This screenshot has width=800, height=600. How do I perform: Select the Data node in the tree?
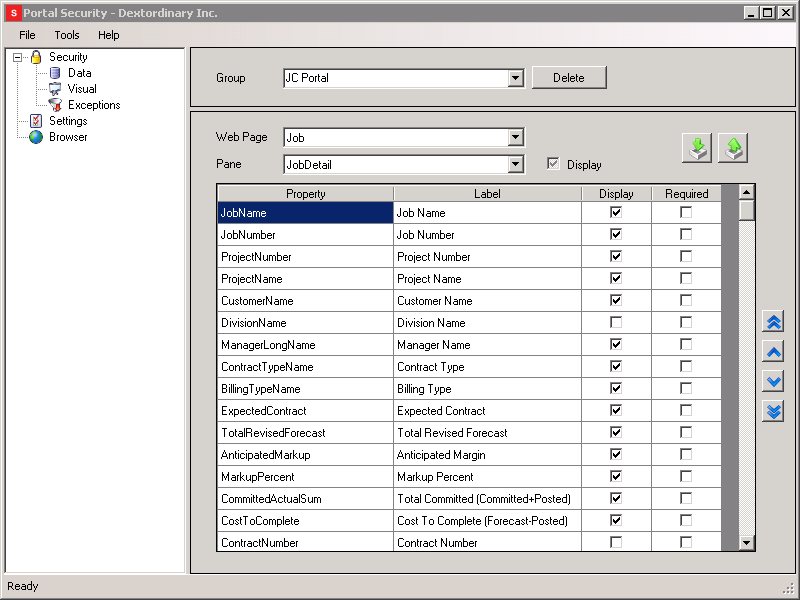(79, 73)
